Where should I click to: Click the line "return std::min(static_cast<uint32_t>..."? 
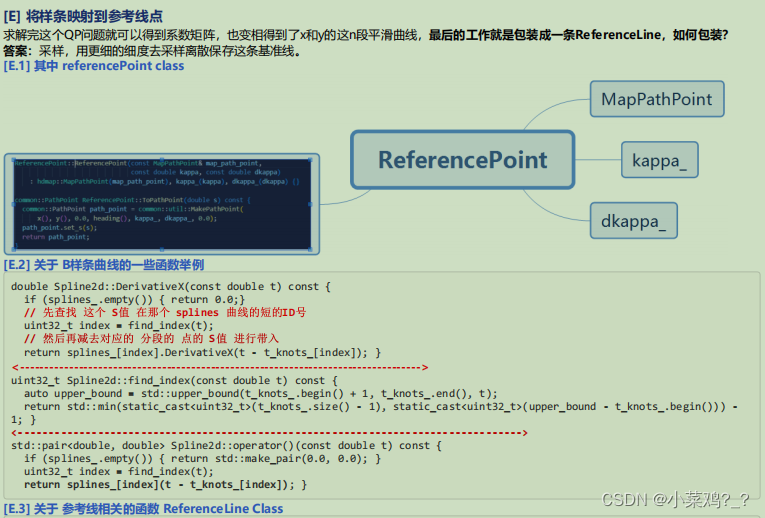(375, 413)
